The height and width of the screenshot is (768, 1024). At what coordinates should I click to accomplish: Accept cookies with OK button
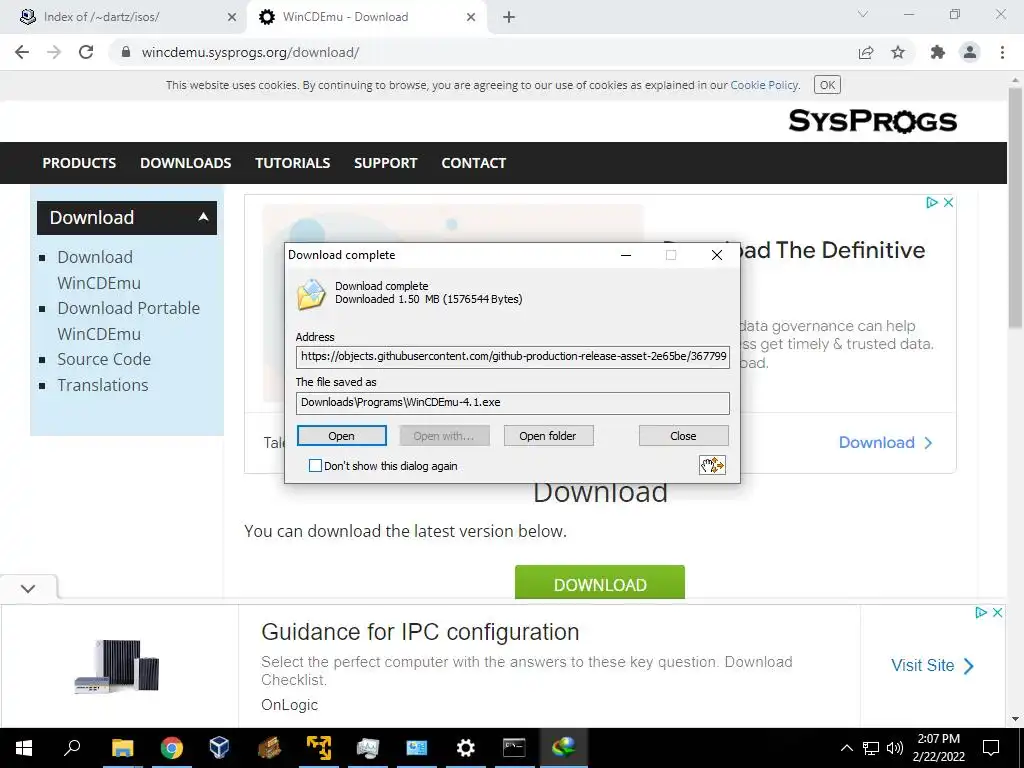(x=827, y=85)
